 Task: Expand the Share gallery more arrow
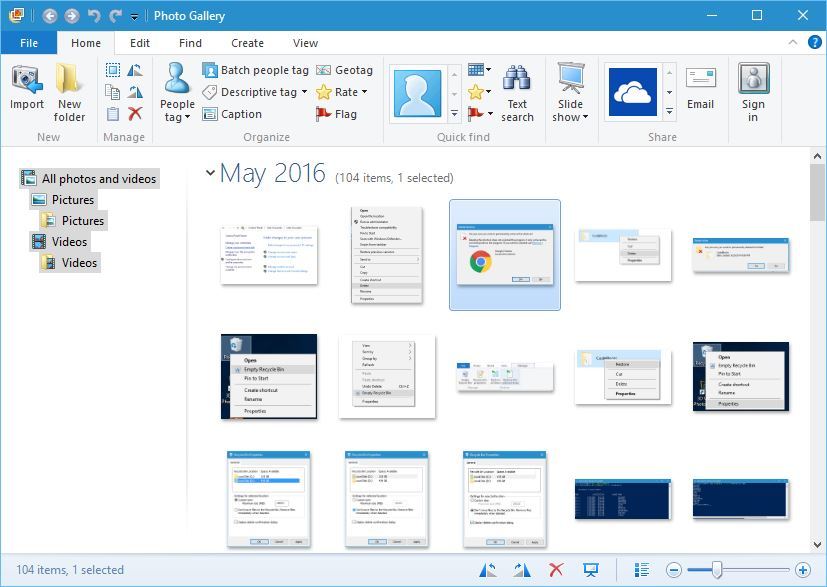pyautogui.click(x=669, y=111)
